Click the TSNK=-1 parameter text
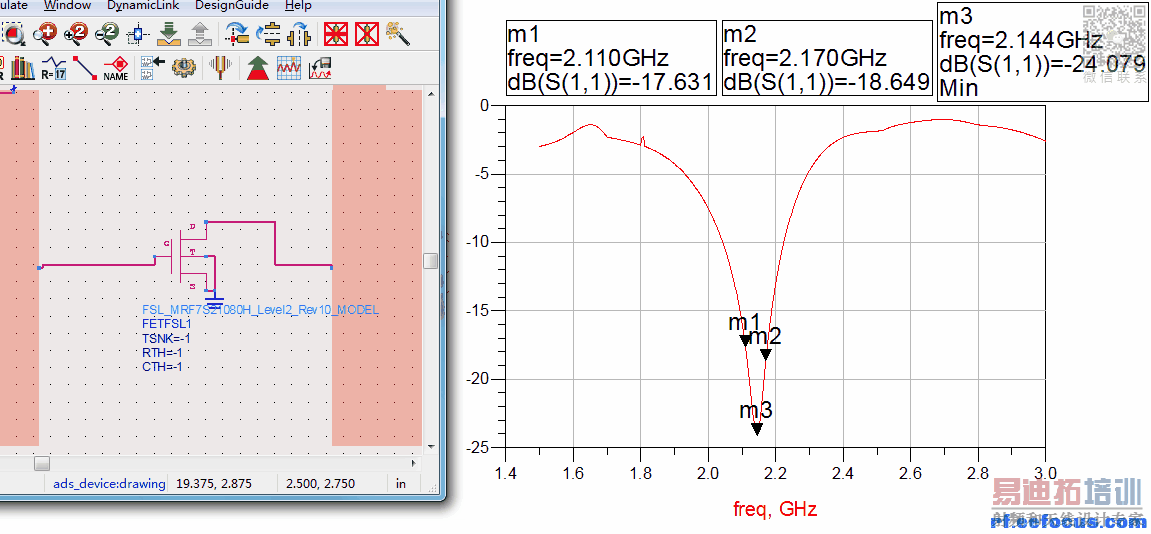 167,338
